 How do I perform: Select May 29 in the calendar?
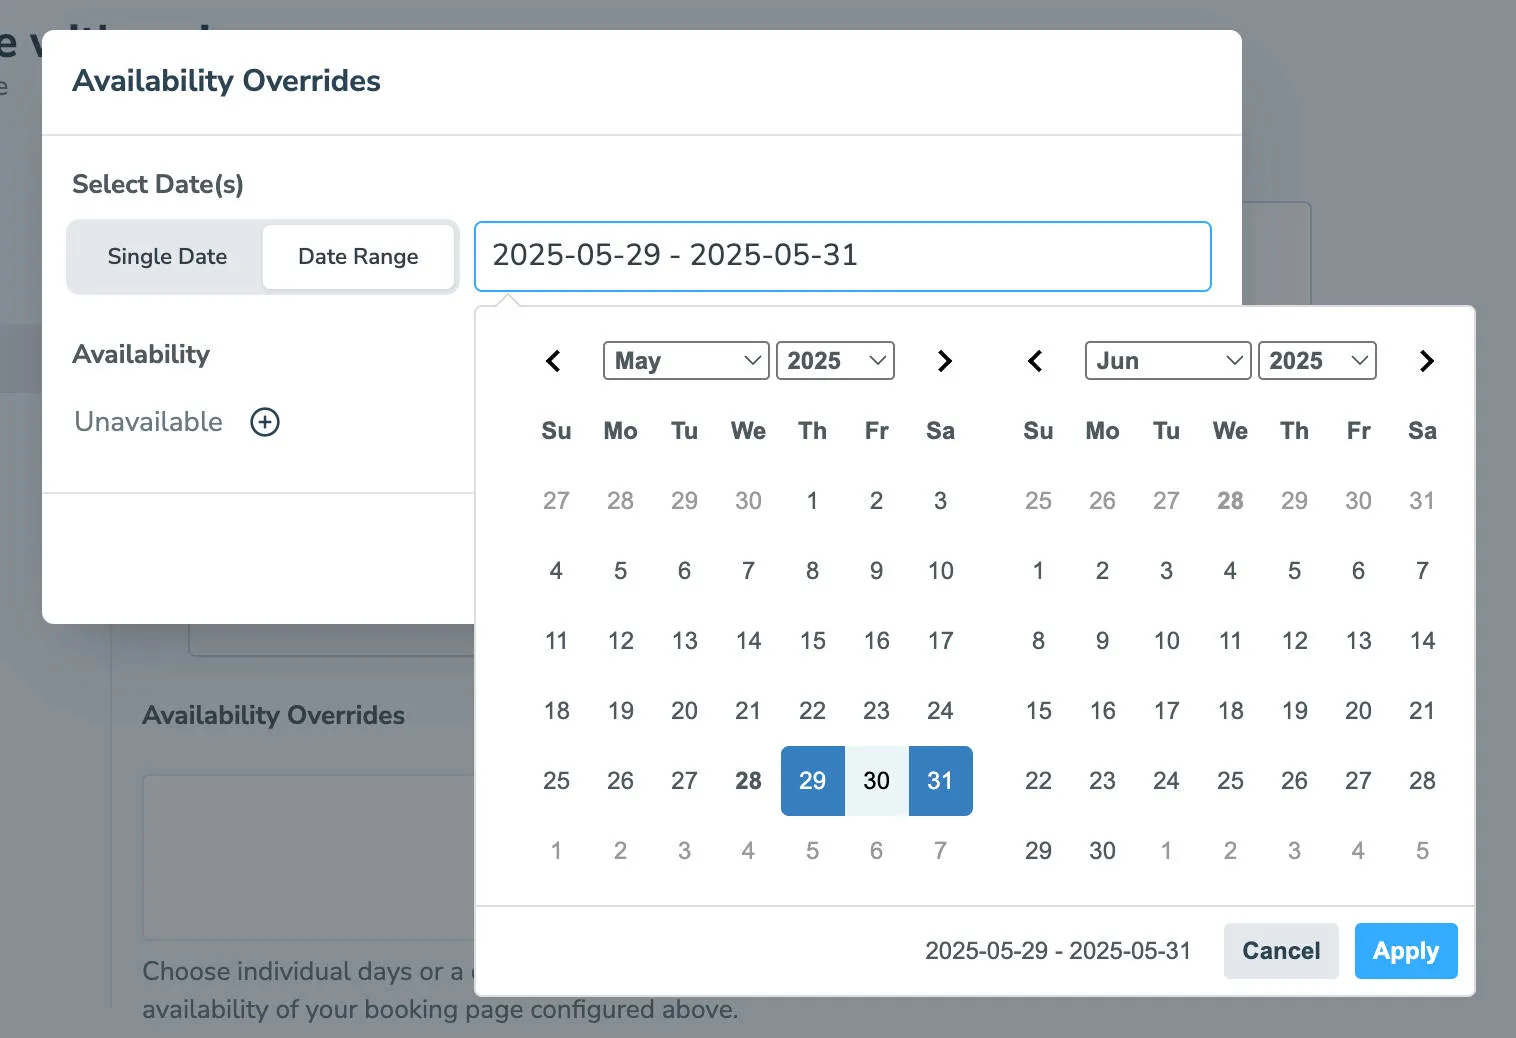pos(812,781)
